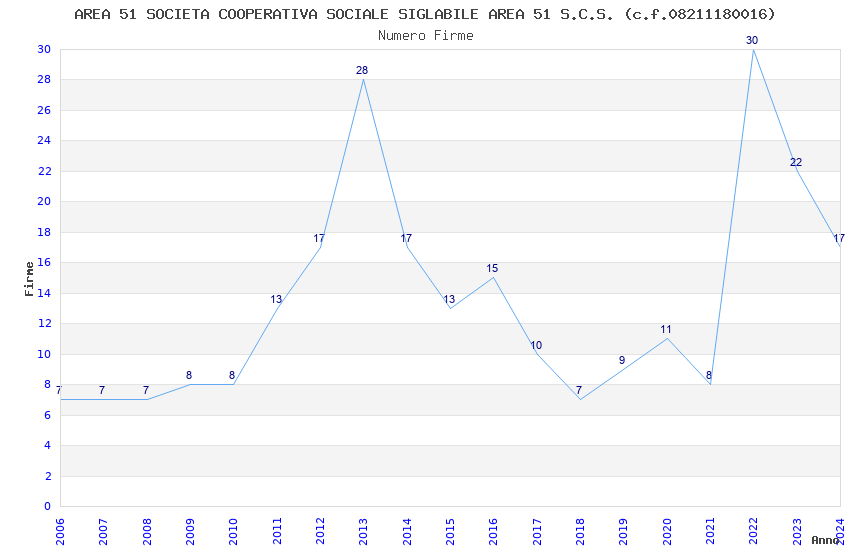Image resolution: width=850 pixels, height=550 pixels.
Task: Select the data point labeled 28
Action: coord(362,70)
